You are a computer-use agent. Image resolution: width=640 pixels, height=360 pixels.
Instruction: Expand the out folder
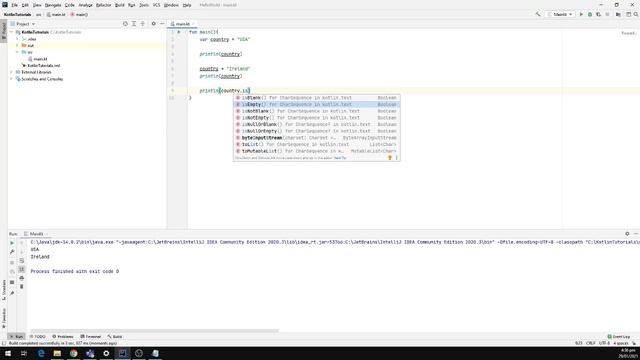click(17, 45)
